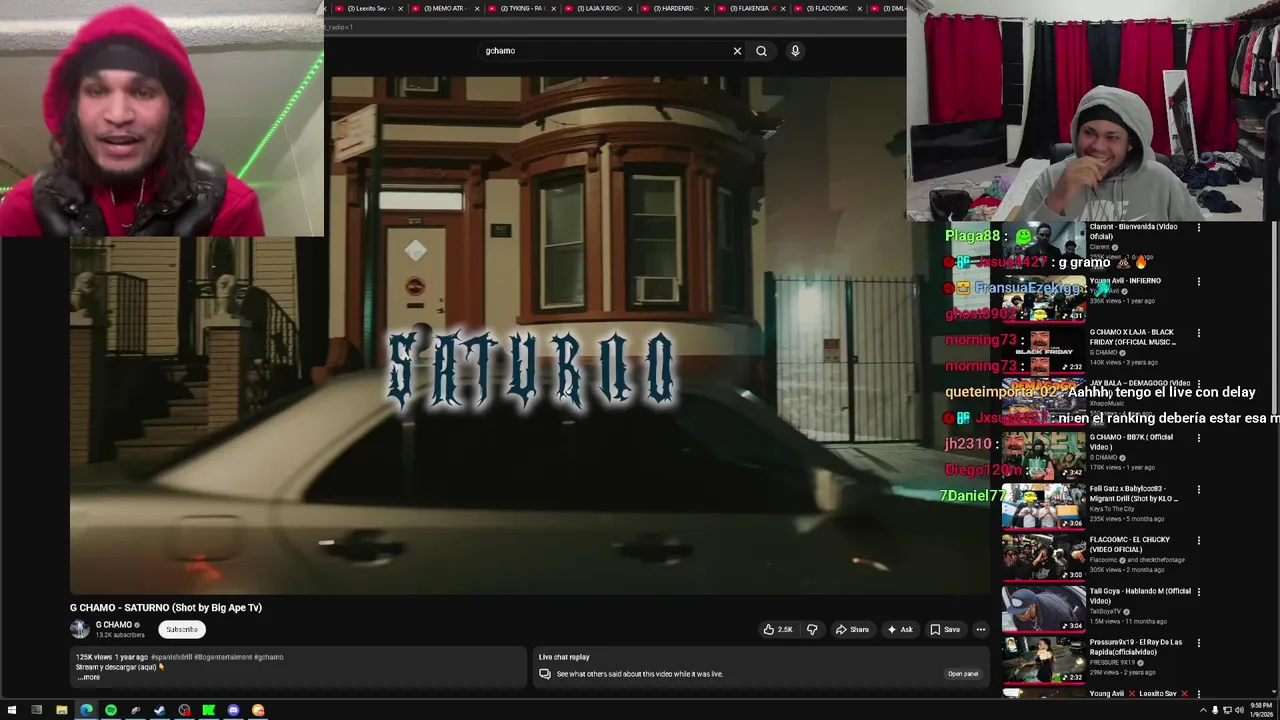Open the Ask AI button
Screen dimensions: 1280x720
[900, 629]
